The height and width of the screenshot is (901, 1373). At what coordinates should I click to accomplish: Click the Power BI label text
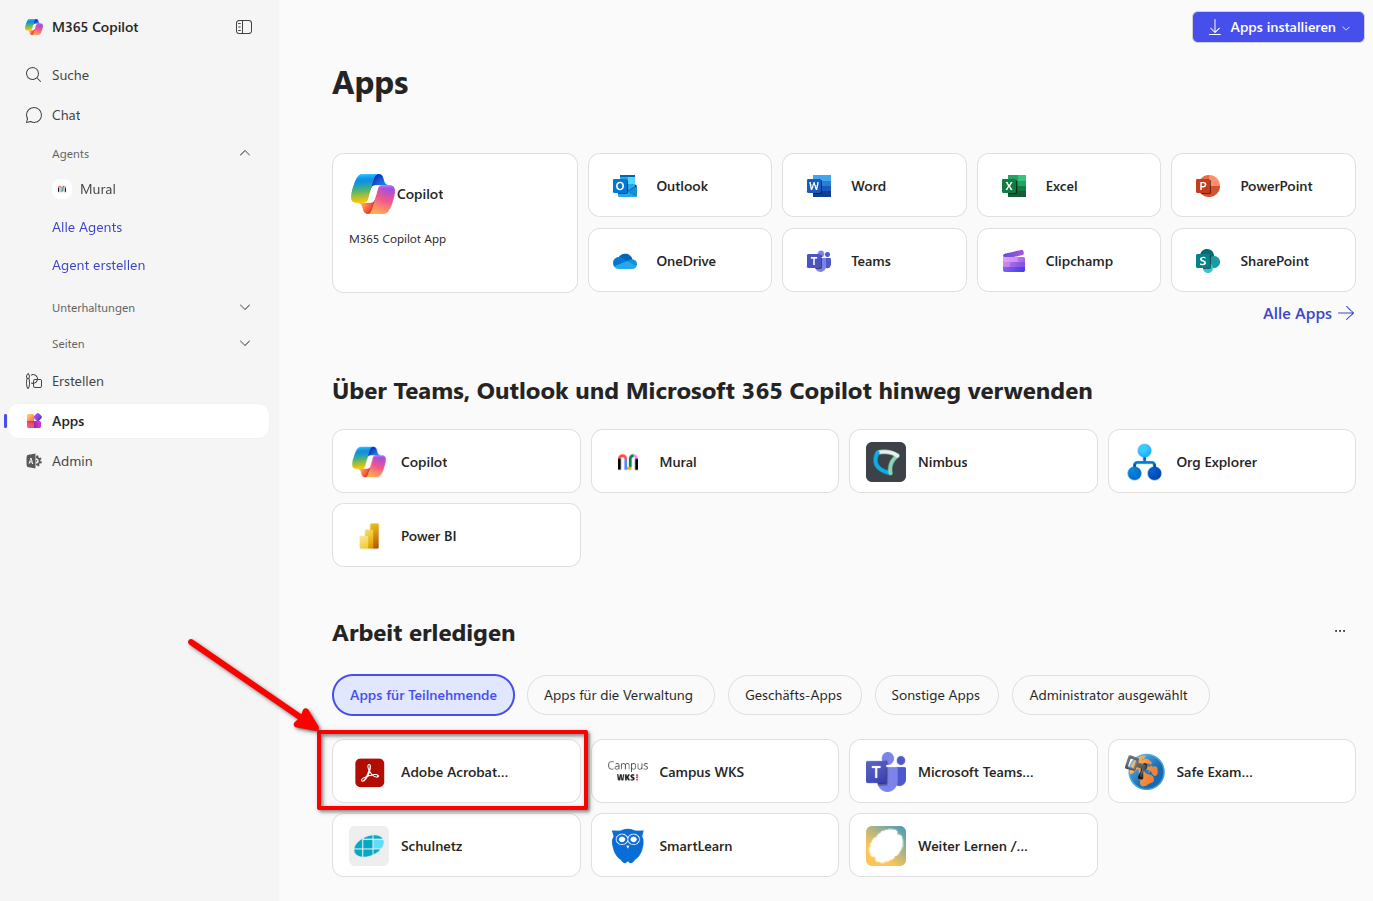pos(429,536)
